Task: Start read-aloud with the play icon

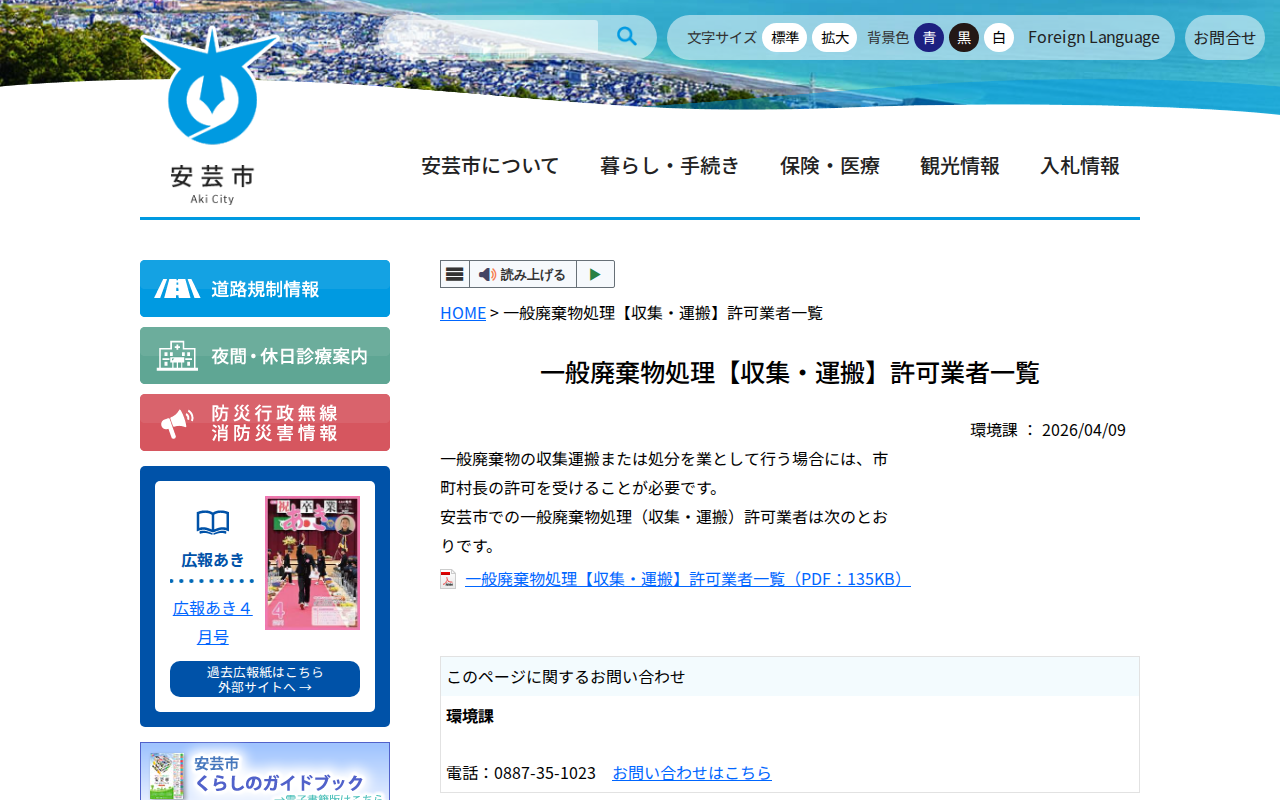Action: 595,274
